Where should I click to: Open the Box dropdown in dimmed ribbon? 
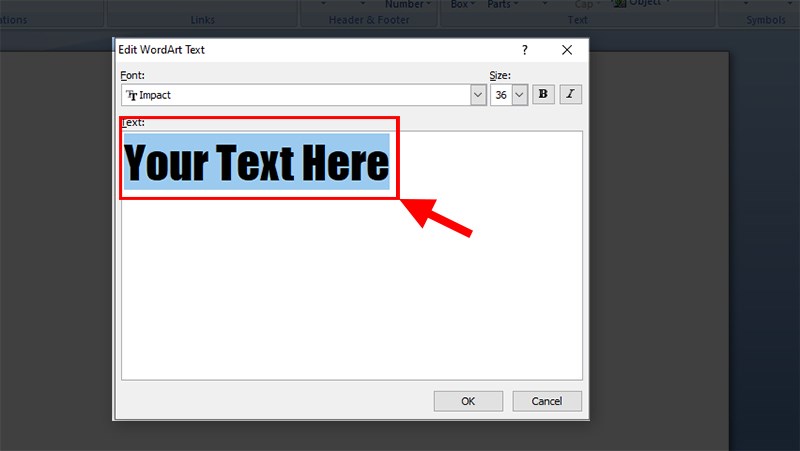(x=463, y=4)
